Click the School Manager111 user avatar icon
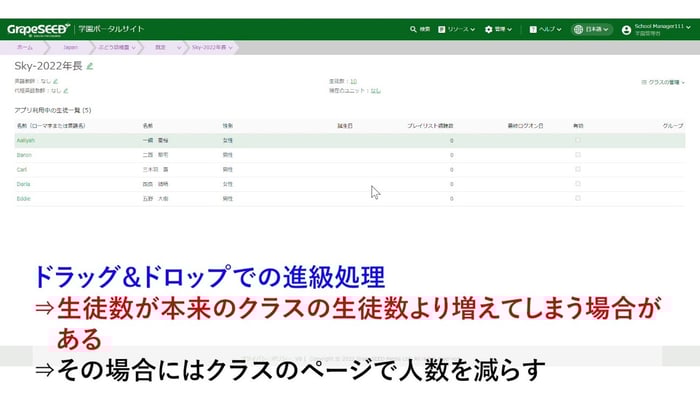The width and height of the screenshot is (700, 393). (626, 30)
